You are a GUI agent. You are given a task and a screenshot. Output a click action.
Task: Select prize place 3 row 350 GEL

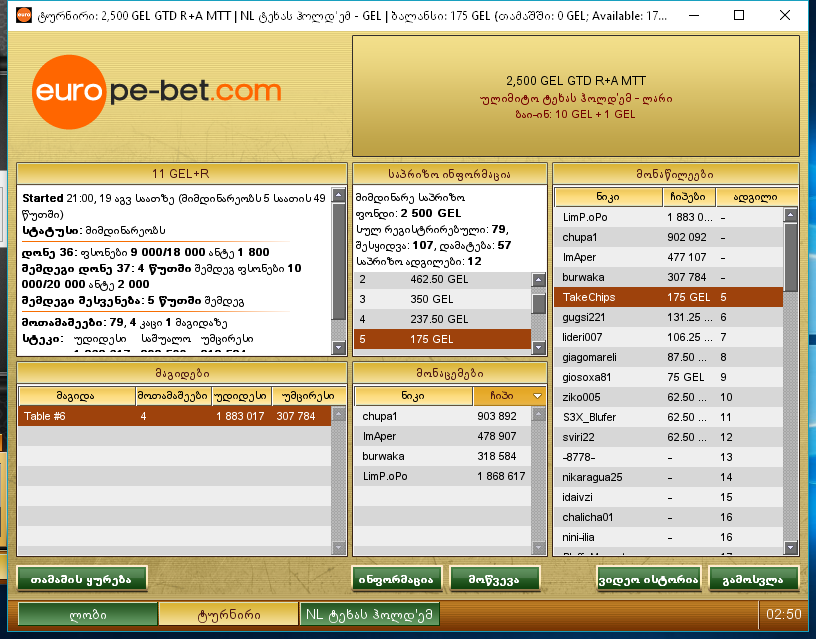[442, 299]
